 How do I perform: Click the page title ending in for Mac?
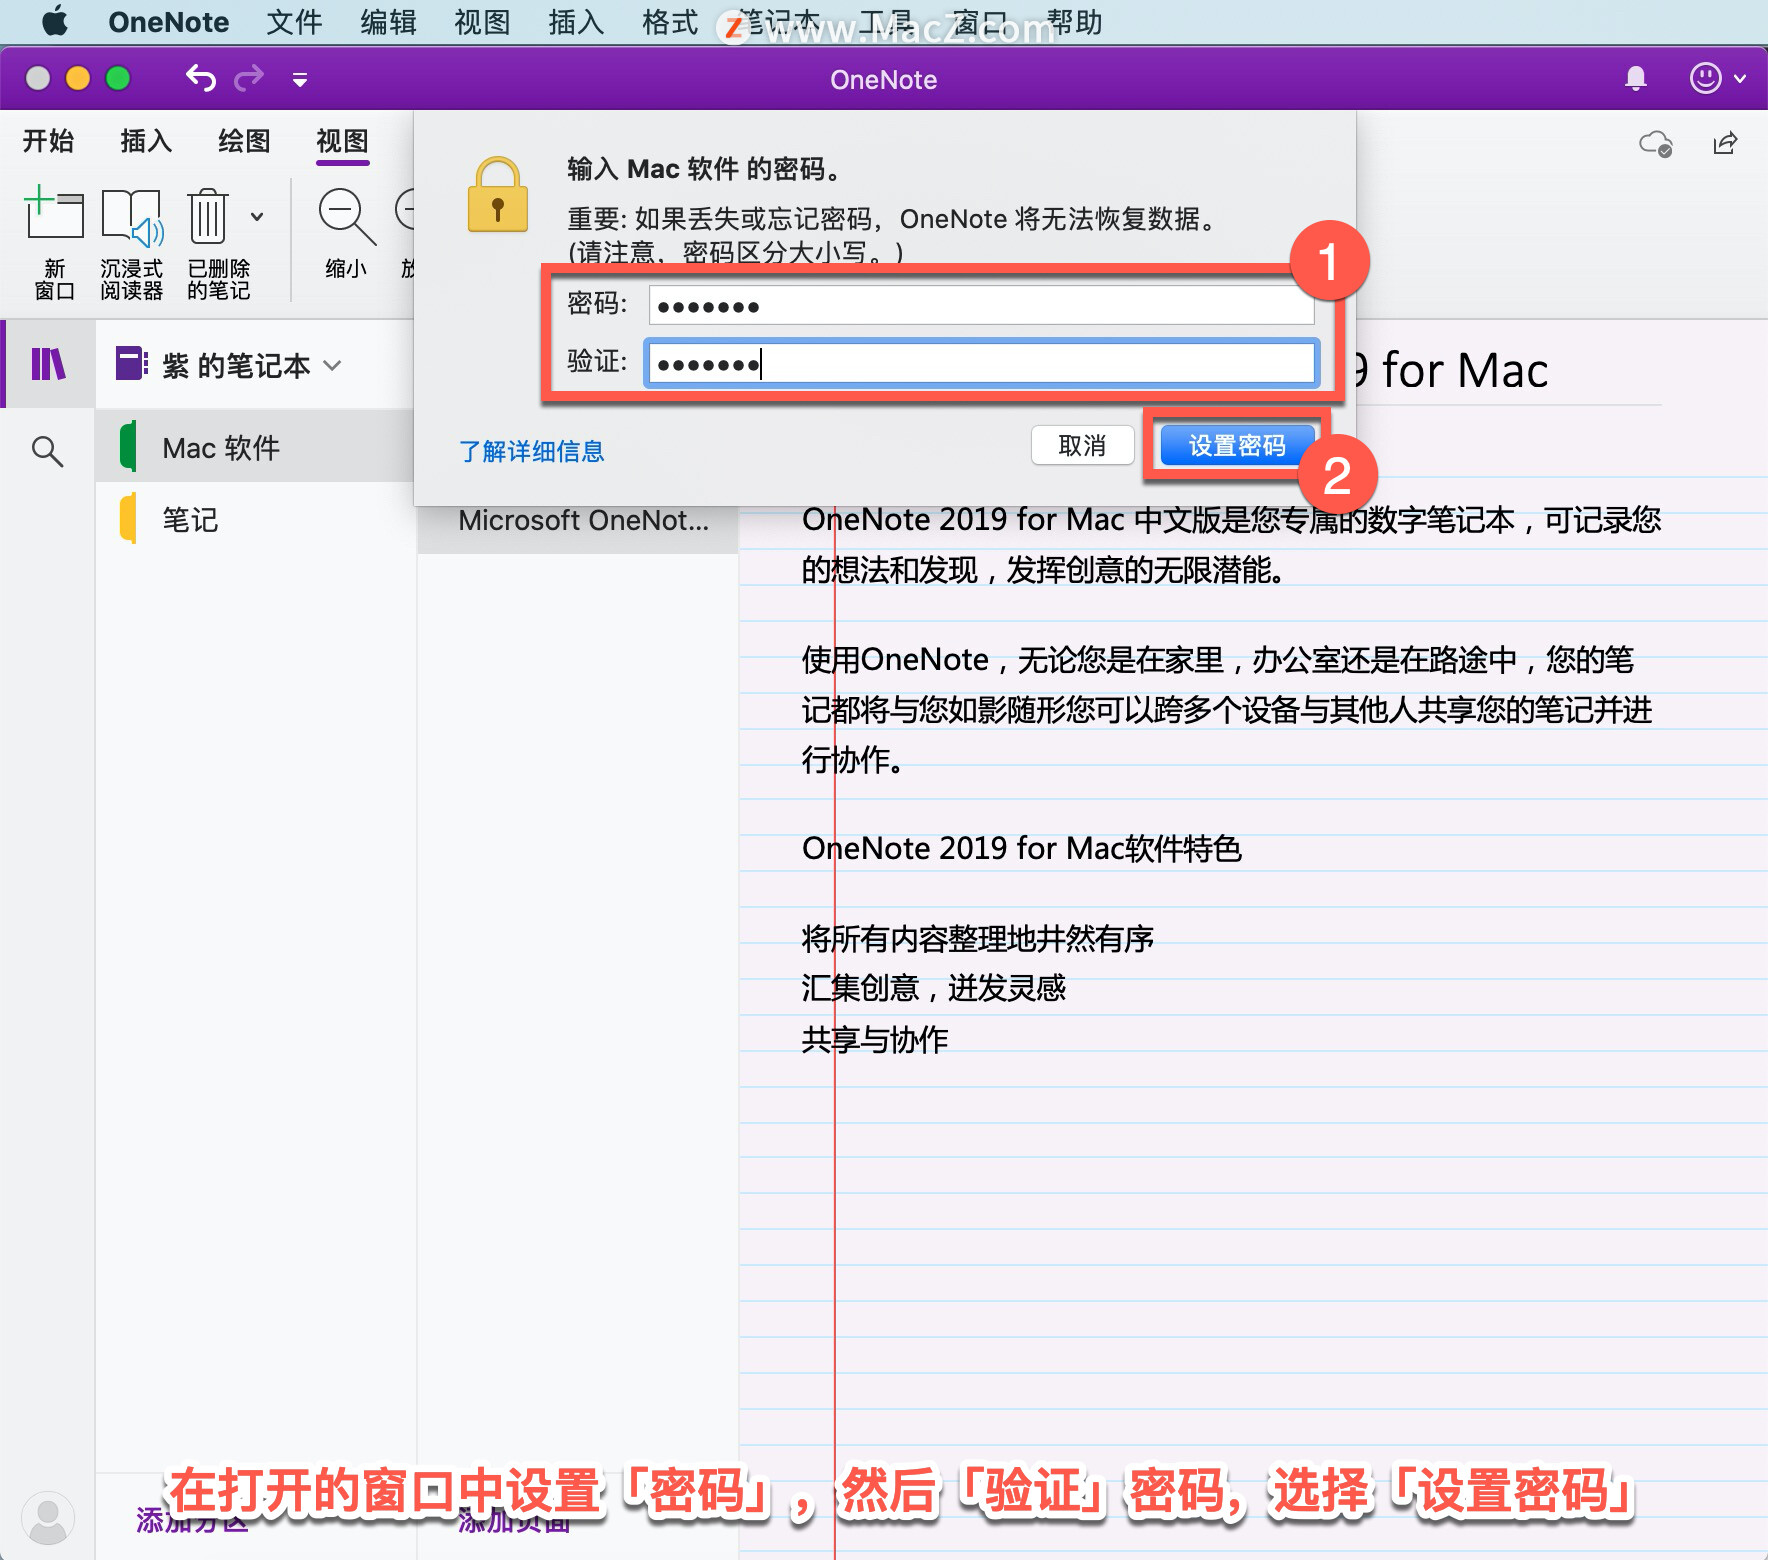click(x=1452, y=370)
